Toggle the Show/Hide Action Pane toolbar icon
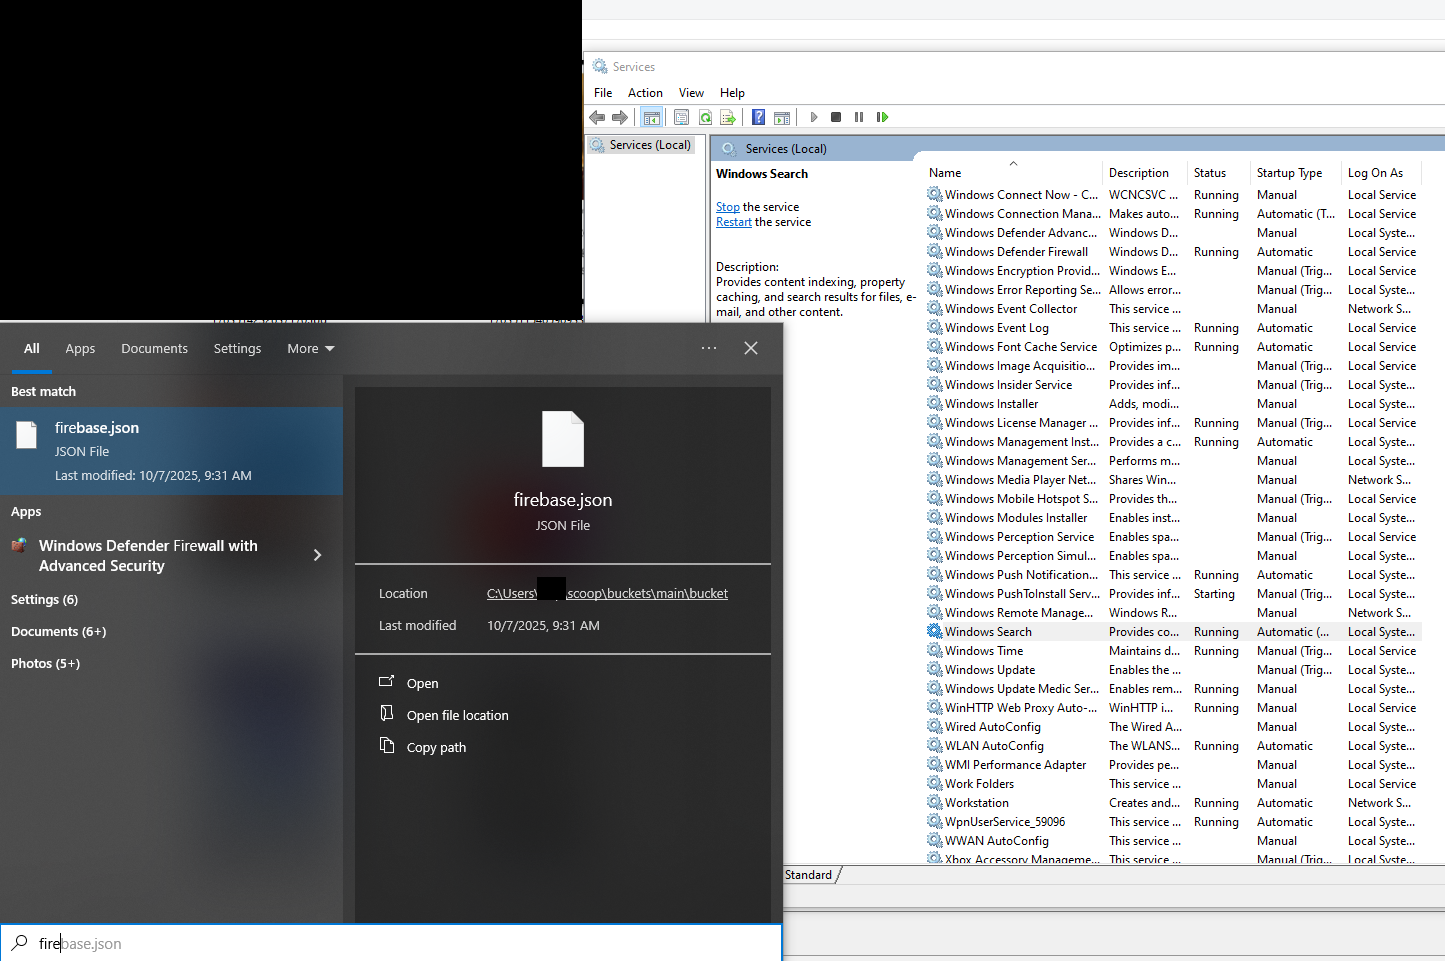The image size is (1445, 961). coord(782,117)
